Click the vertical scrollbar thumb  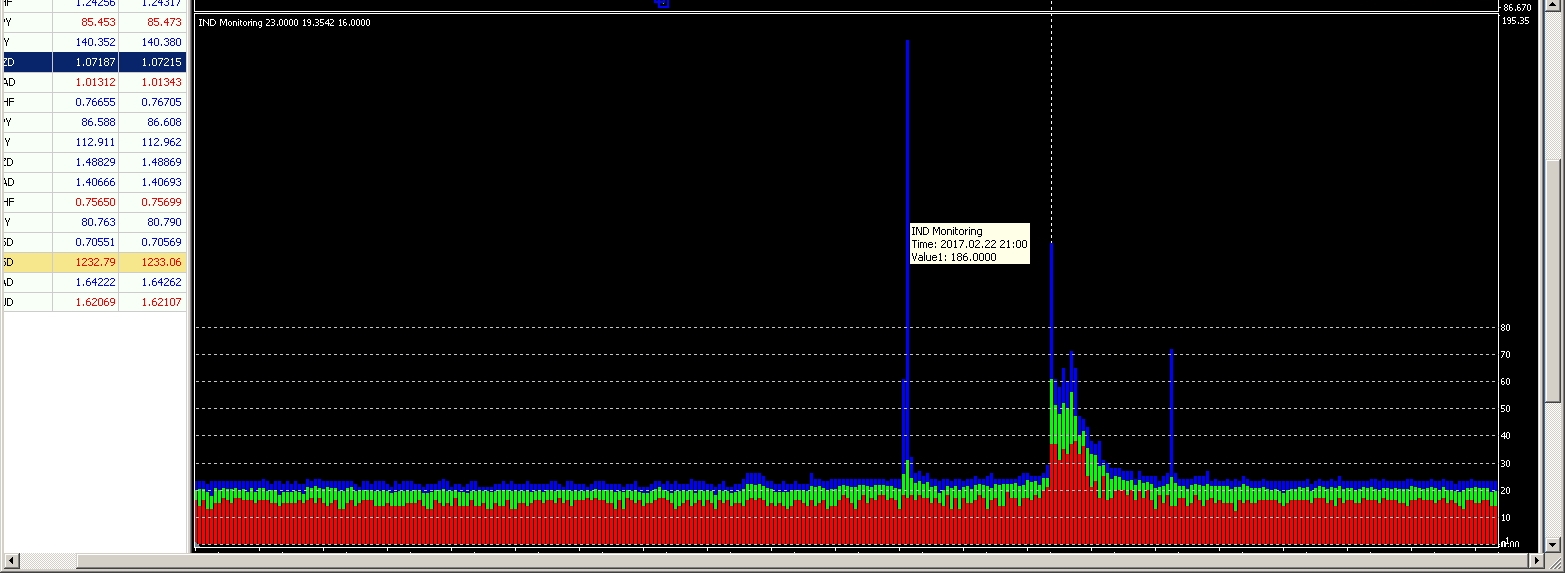pyautogui.click(x=1553, y=282)
